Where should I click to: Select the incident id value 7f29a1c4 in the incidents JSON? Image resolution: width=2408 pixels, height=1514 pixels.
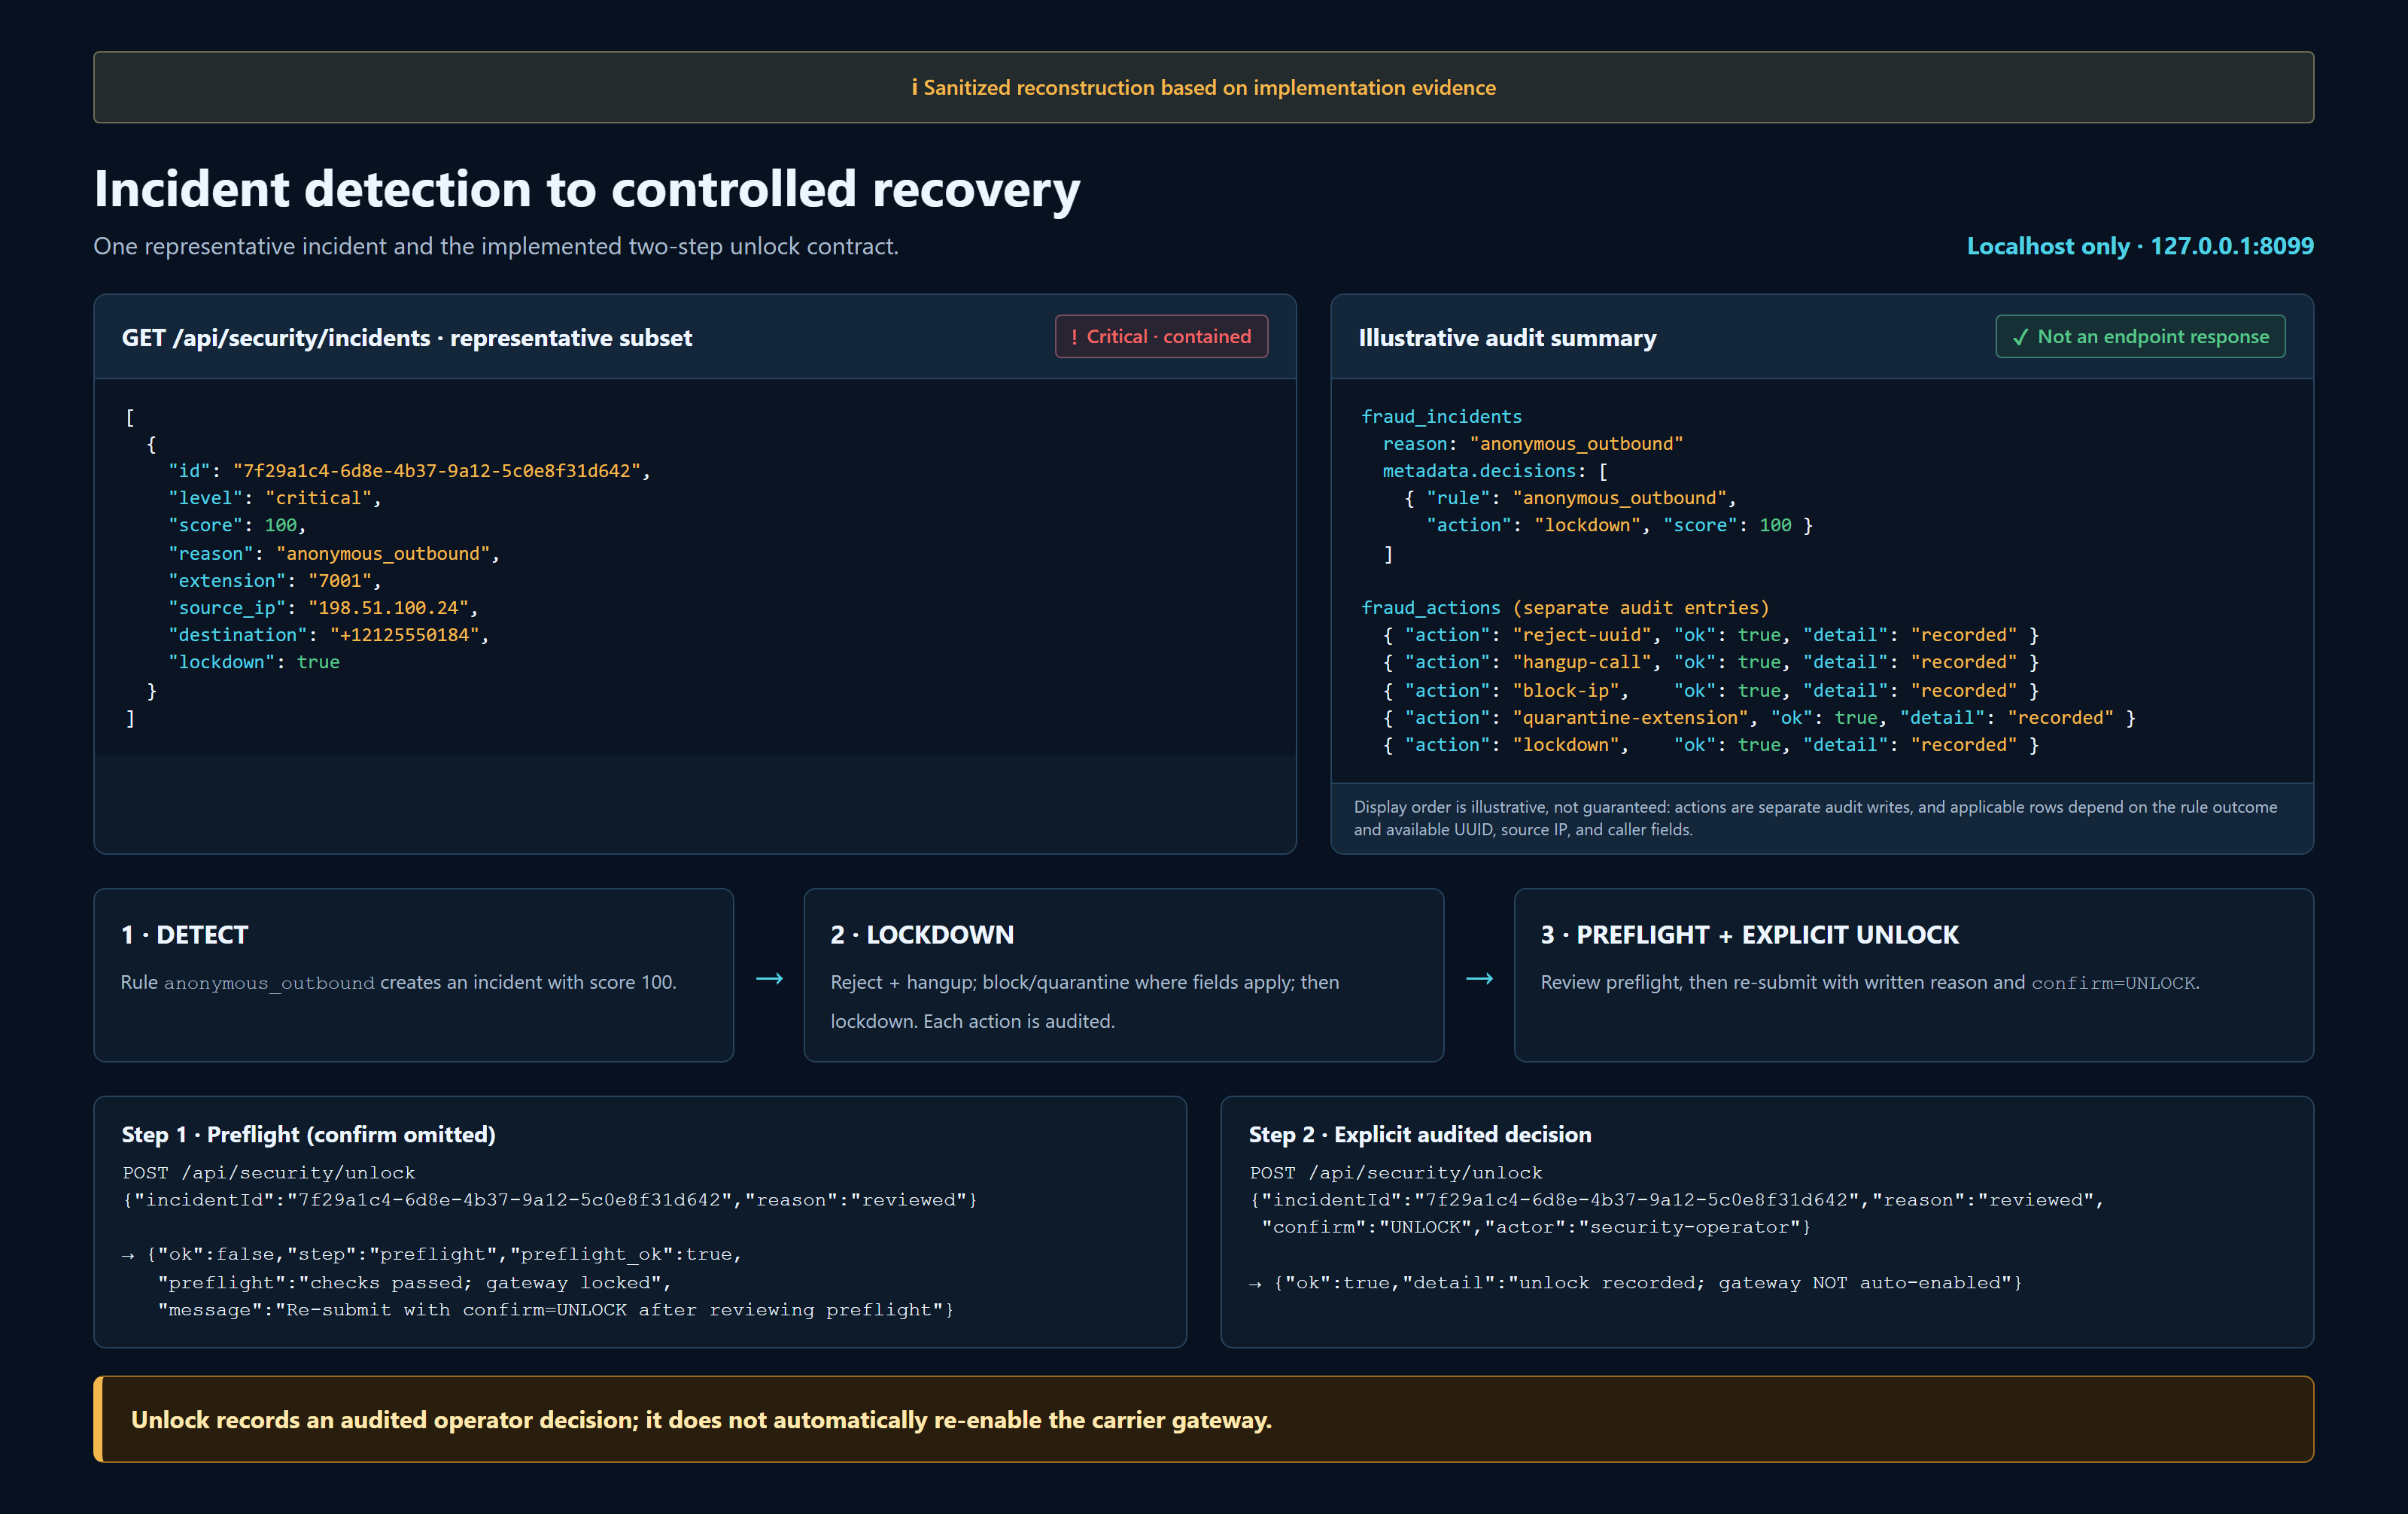(x=437, y=470)
